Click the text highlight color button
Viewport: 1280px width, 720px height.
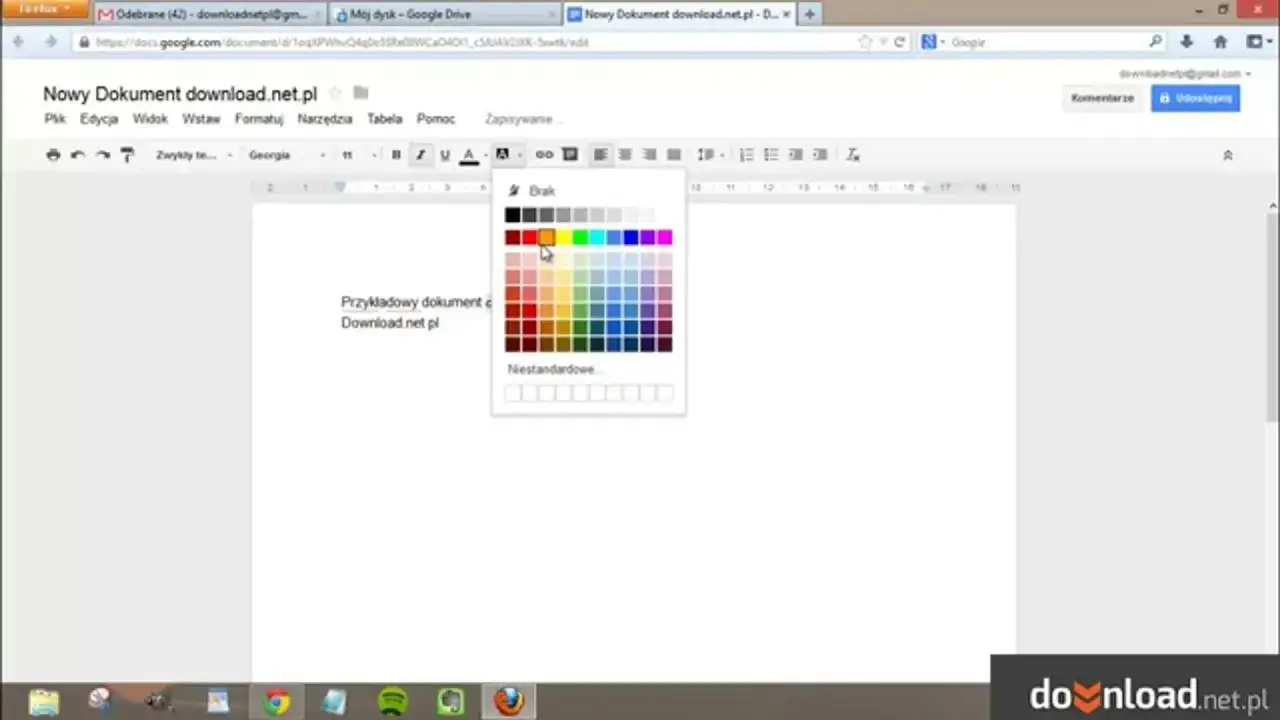coord(503,155)
